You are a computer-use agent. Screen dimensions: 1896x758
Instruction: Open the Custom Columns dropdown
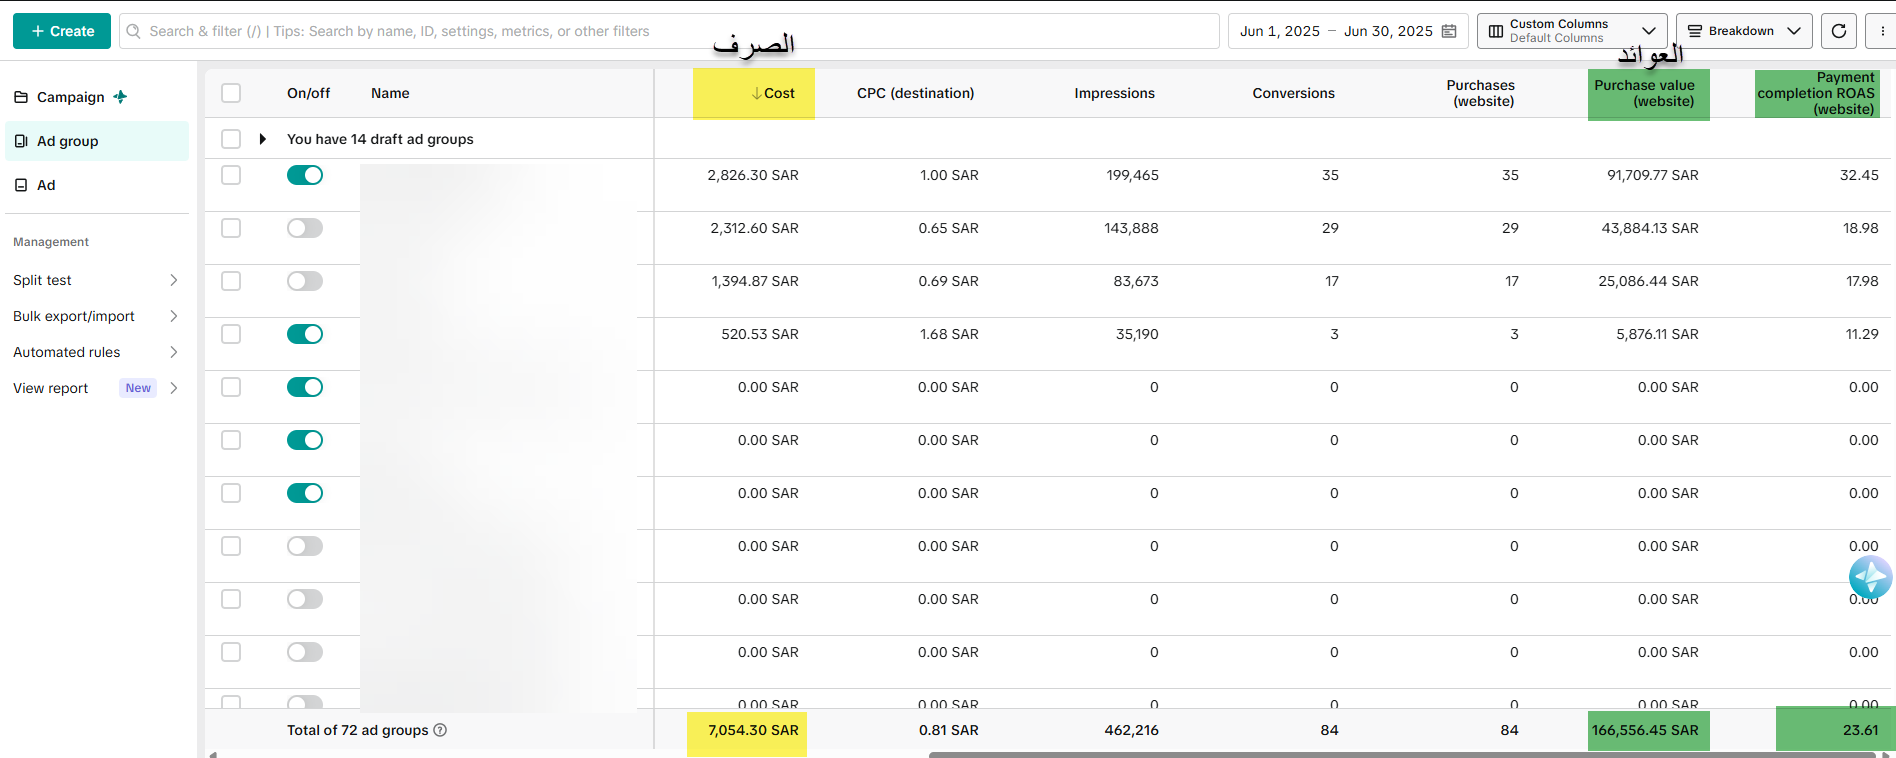pyautogui.click(x=1572, y=31)
